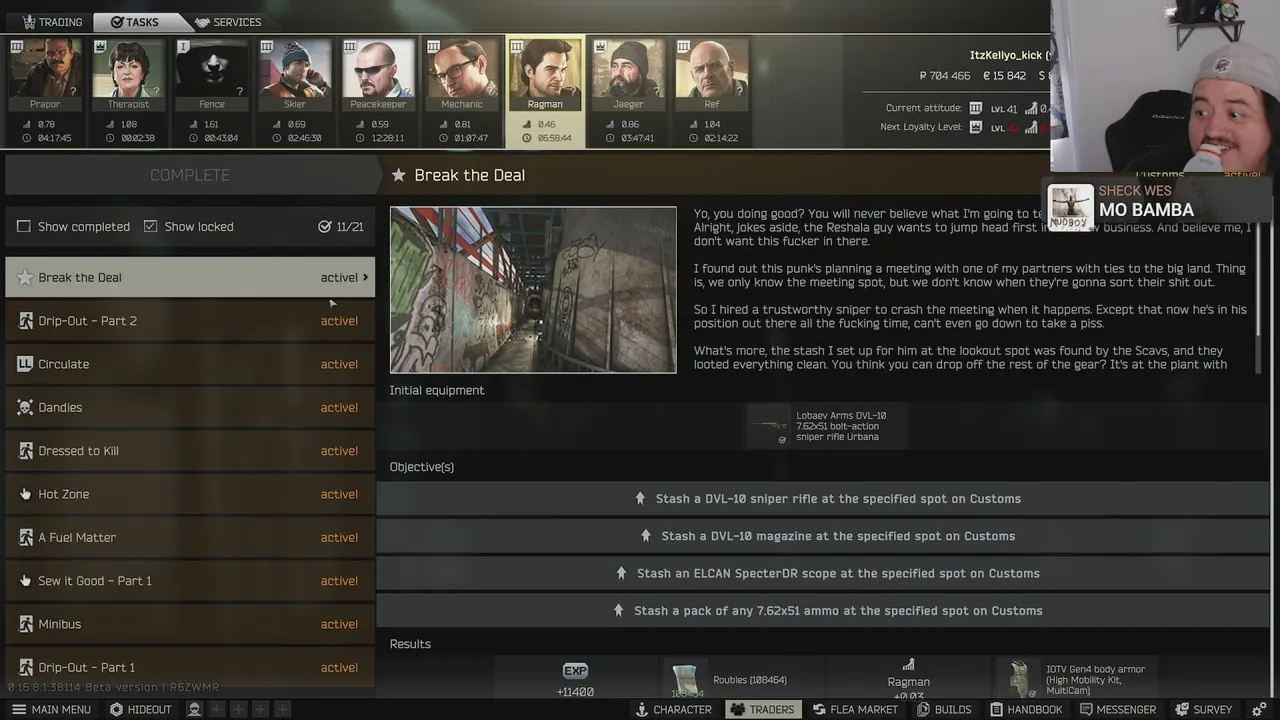Open the Survey
This screenshot has height=720, width=1280.
click(1203, 709)
